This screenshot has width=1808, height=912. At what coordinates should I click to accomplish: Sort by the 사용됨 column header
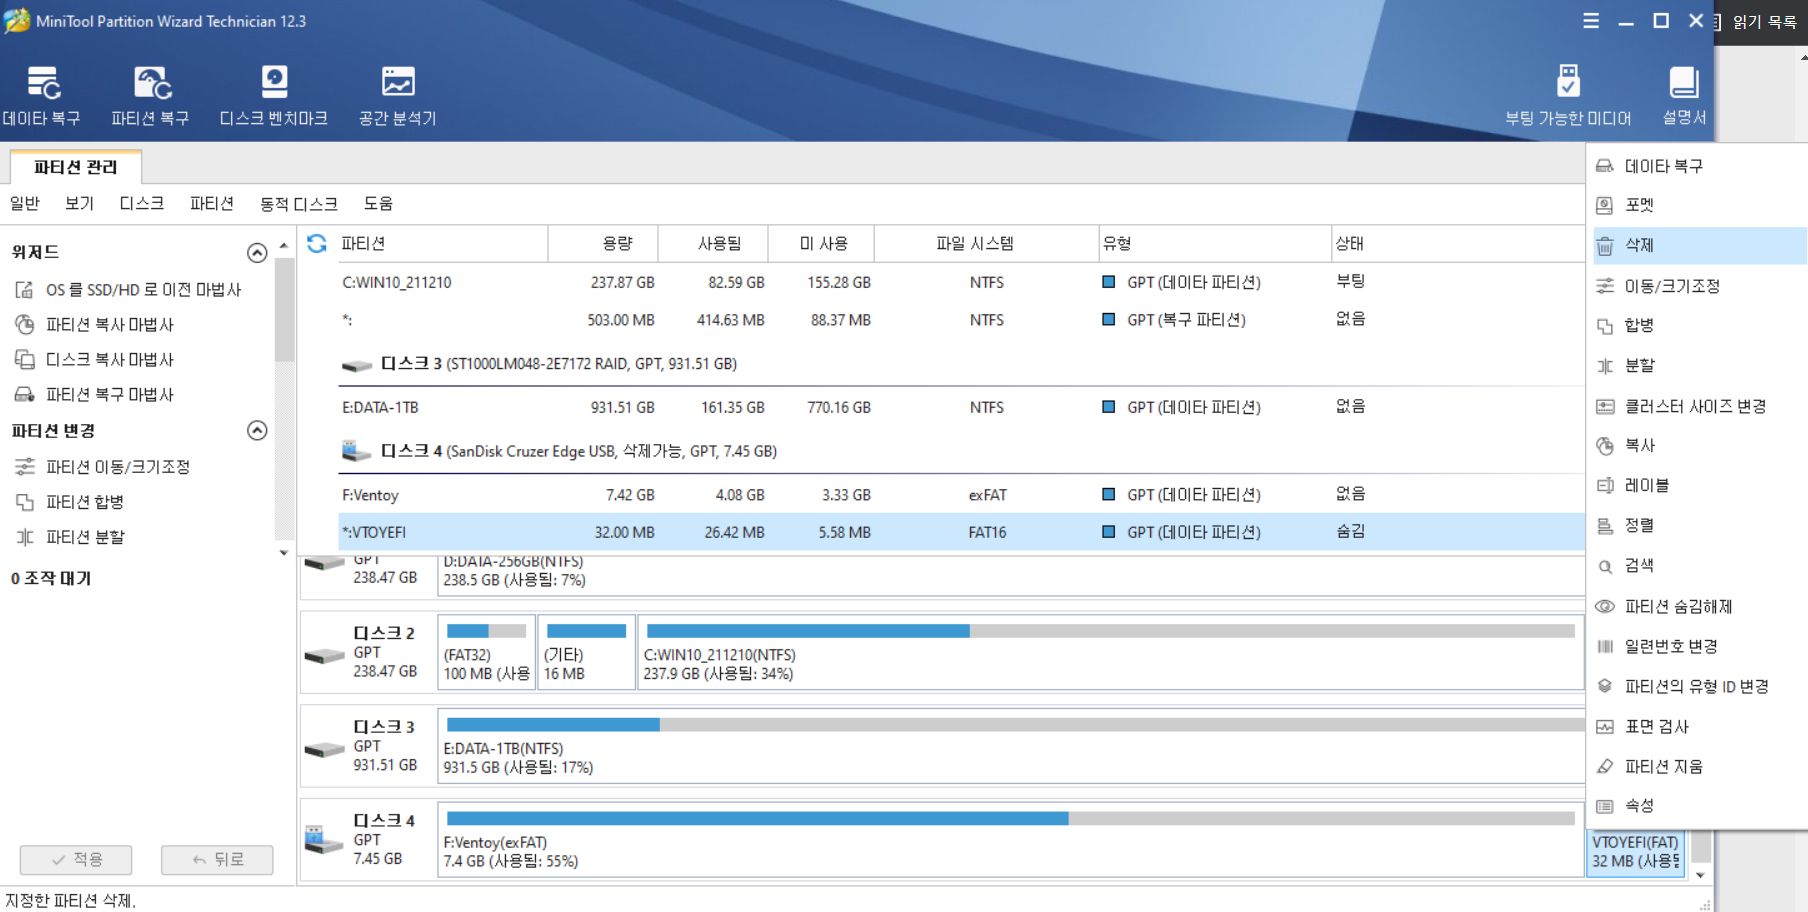point(714,243)
